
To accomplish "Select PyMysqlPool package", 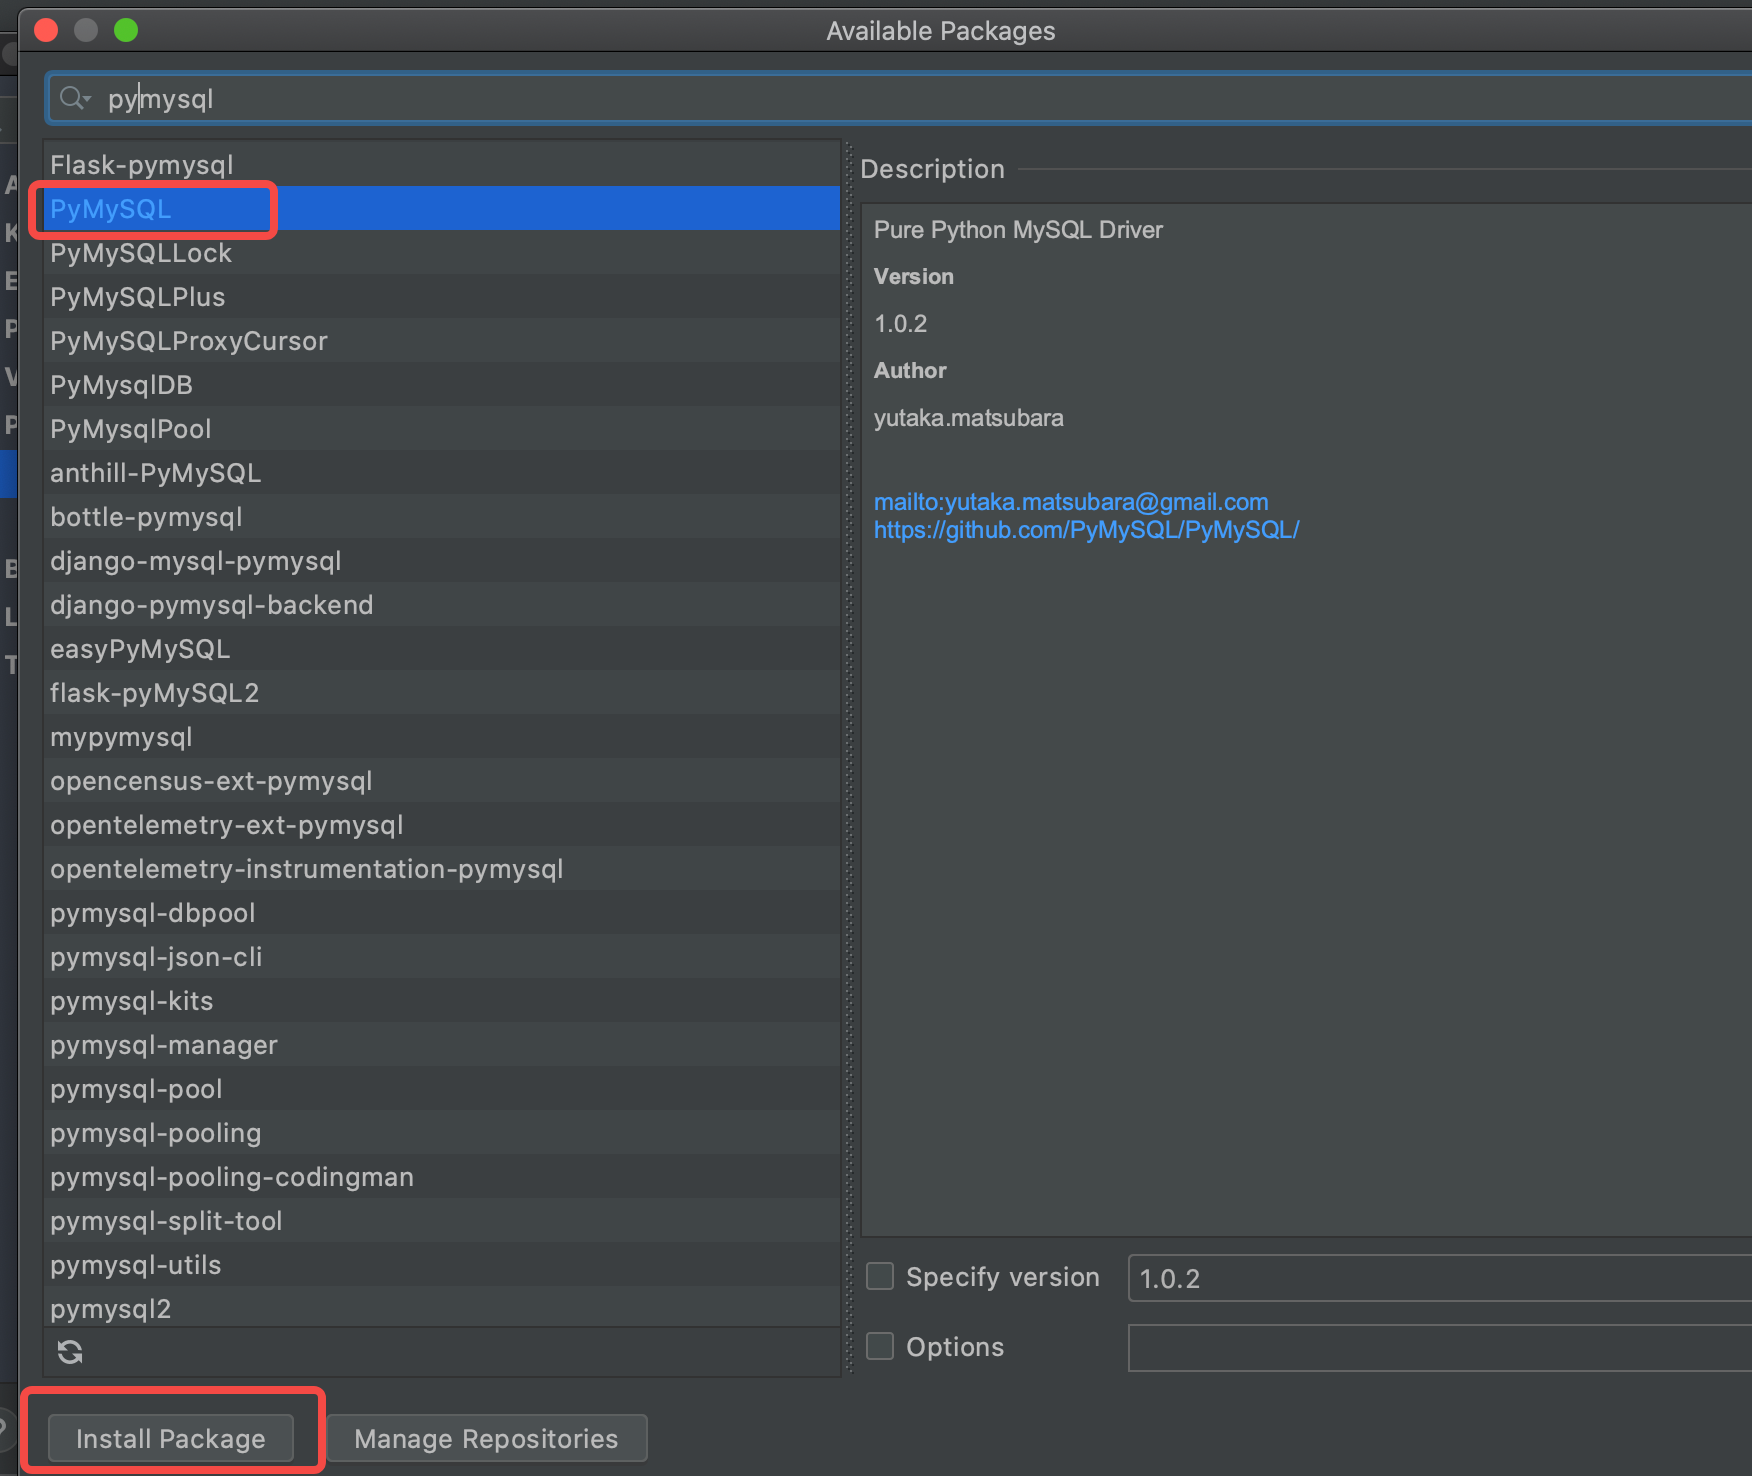I will pyautogui.click(x=442, y=428).
